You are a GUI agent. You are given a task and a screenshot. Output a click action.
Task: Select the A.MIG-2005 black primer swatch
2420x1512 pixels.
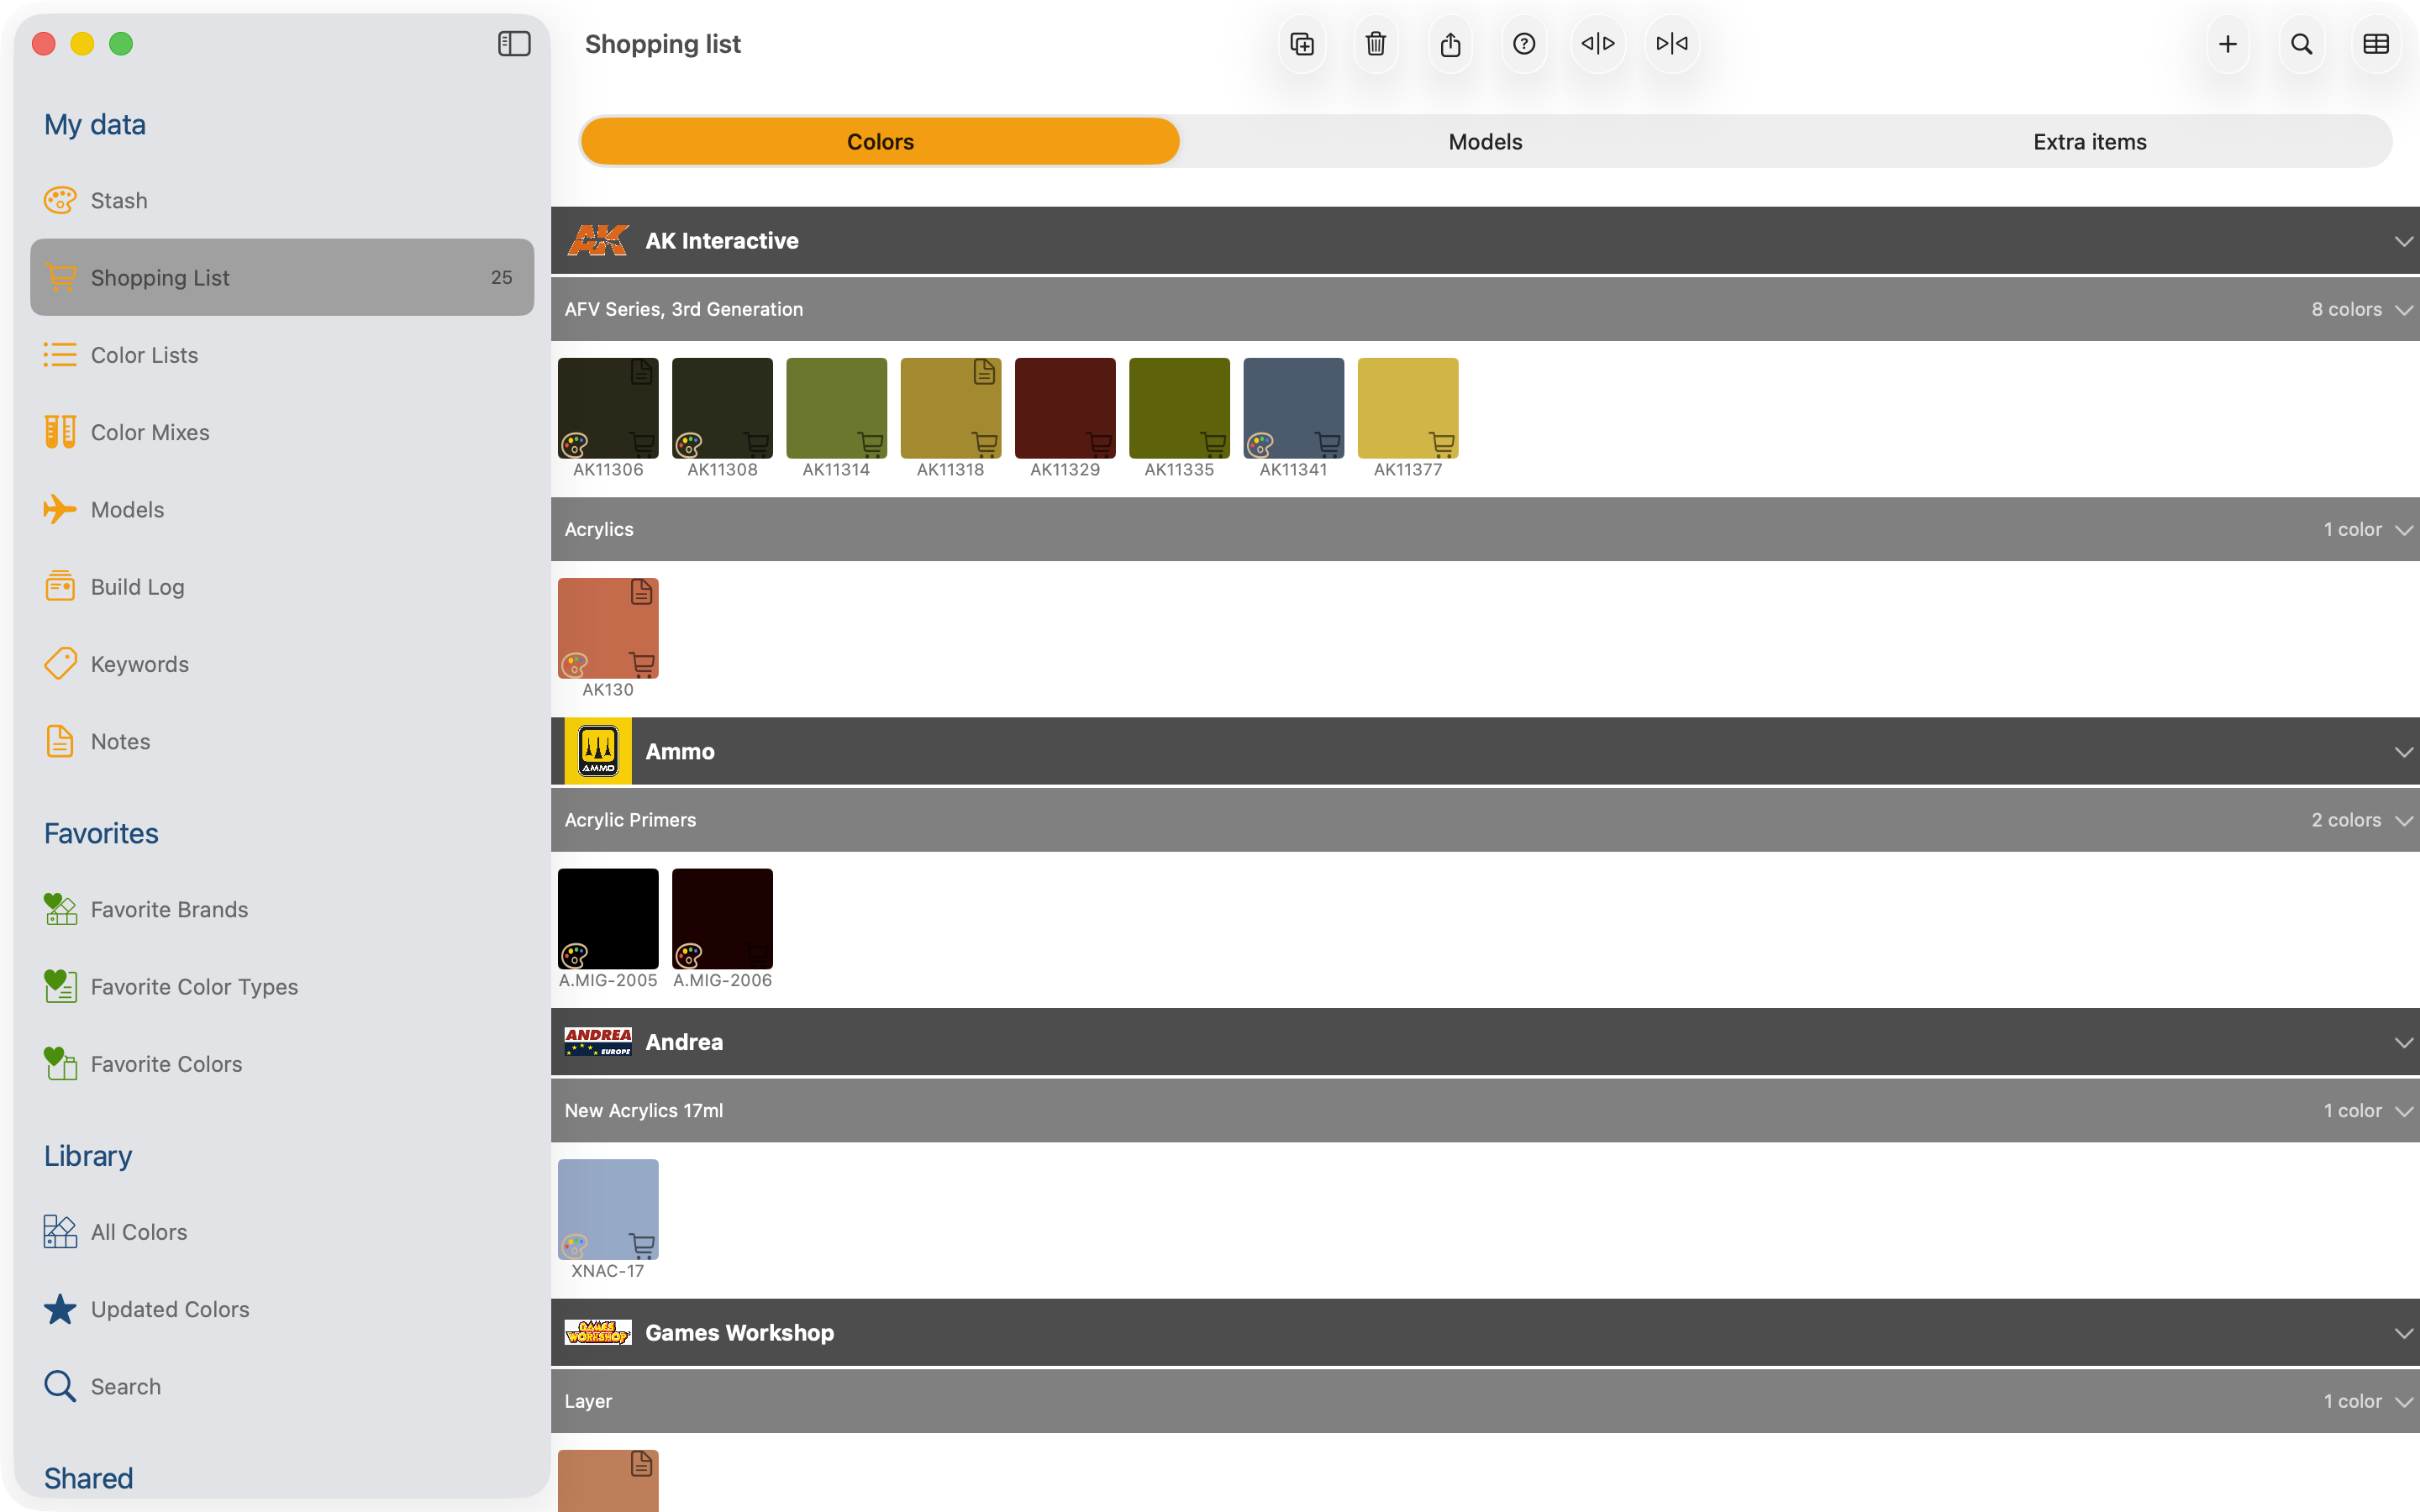point(608,918)
